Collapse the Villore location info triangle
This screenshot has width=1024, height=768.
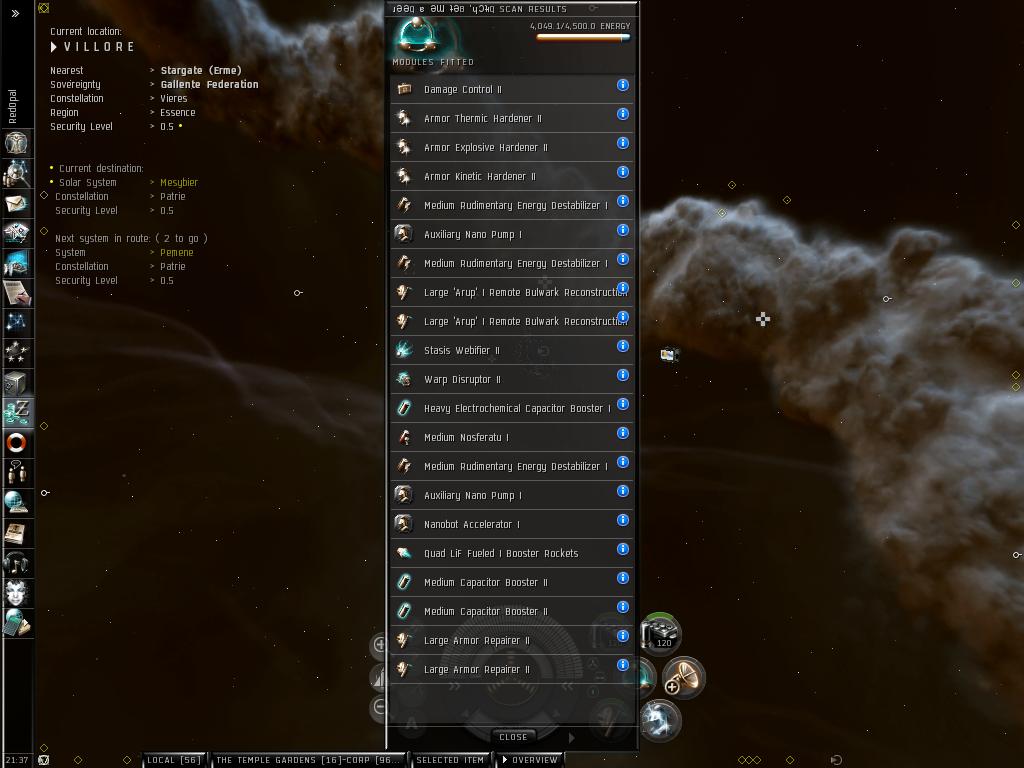(54, 47)
